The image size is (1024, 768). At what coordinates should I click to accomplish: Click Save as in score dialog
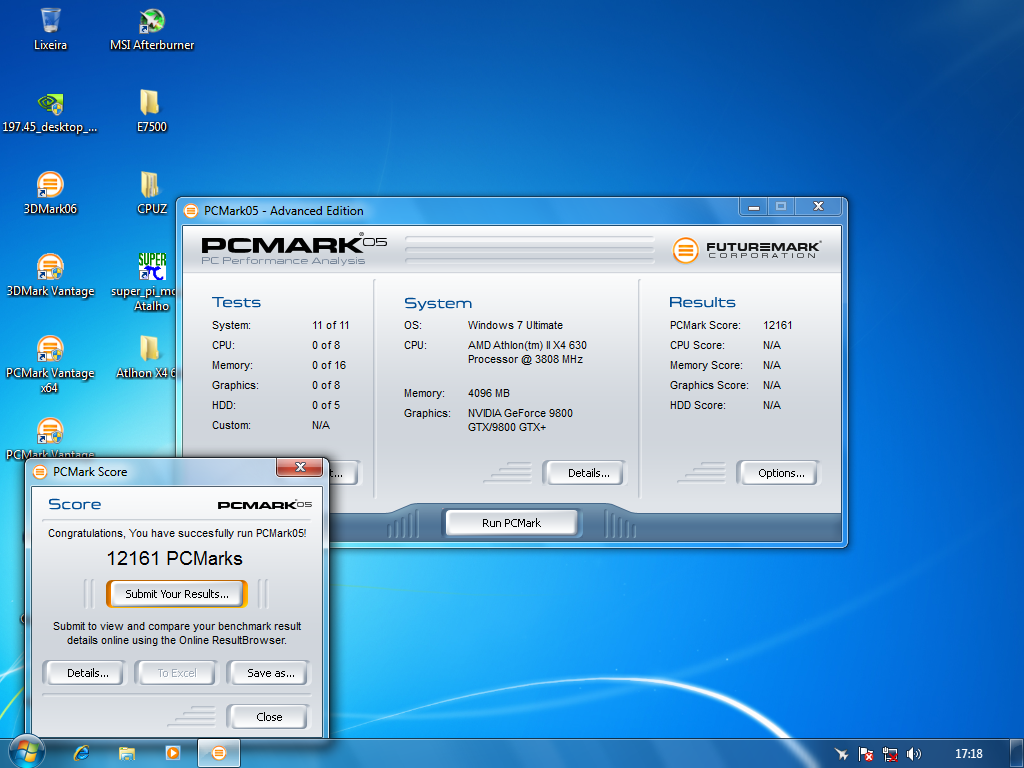pos(268,673)
